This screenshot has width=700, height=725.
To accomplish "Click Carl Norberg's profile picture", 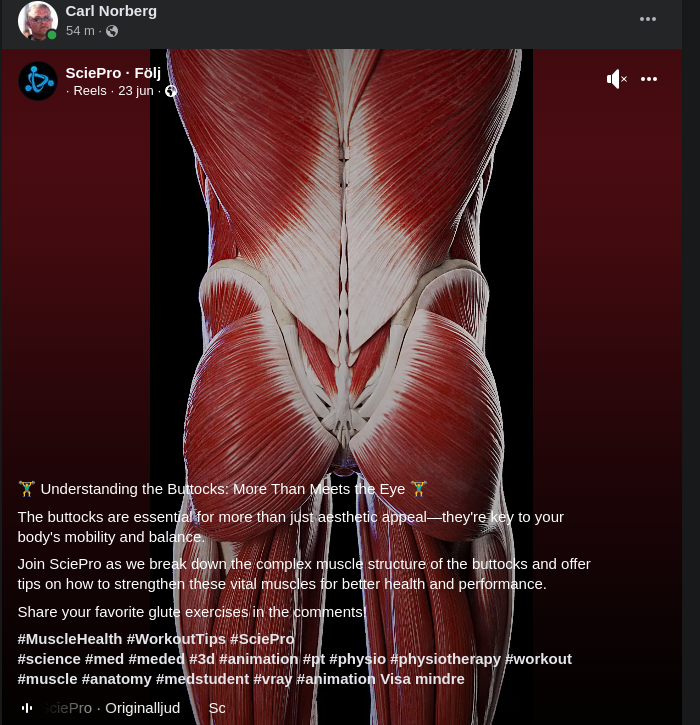I will (x=38, y=20).
